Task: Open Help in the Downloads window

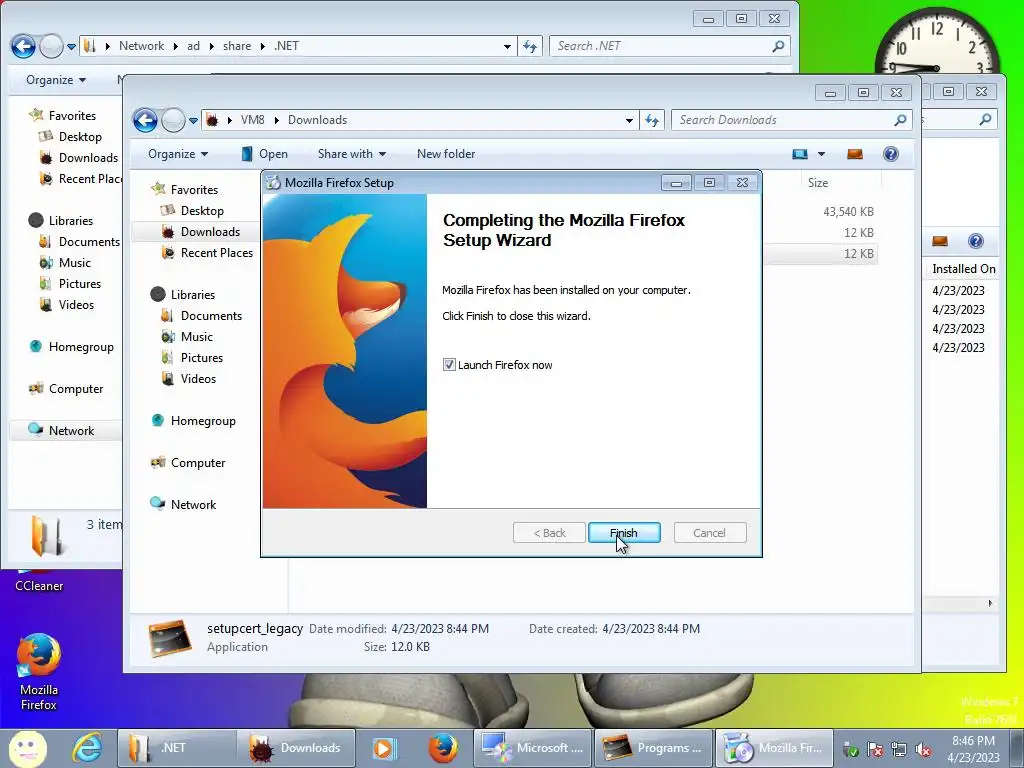Action: [891, 154]
